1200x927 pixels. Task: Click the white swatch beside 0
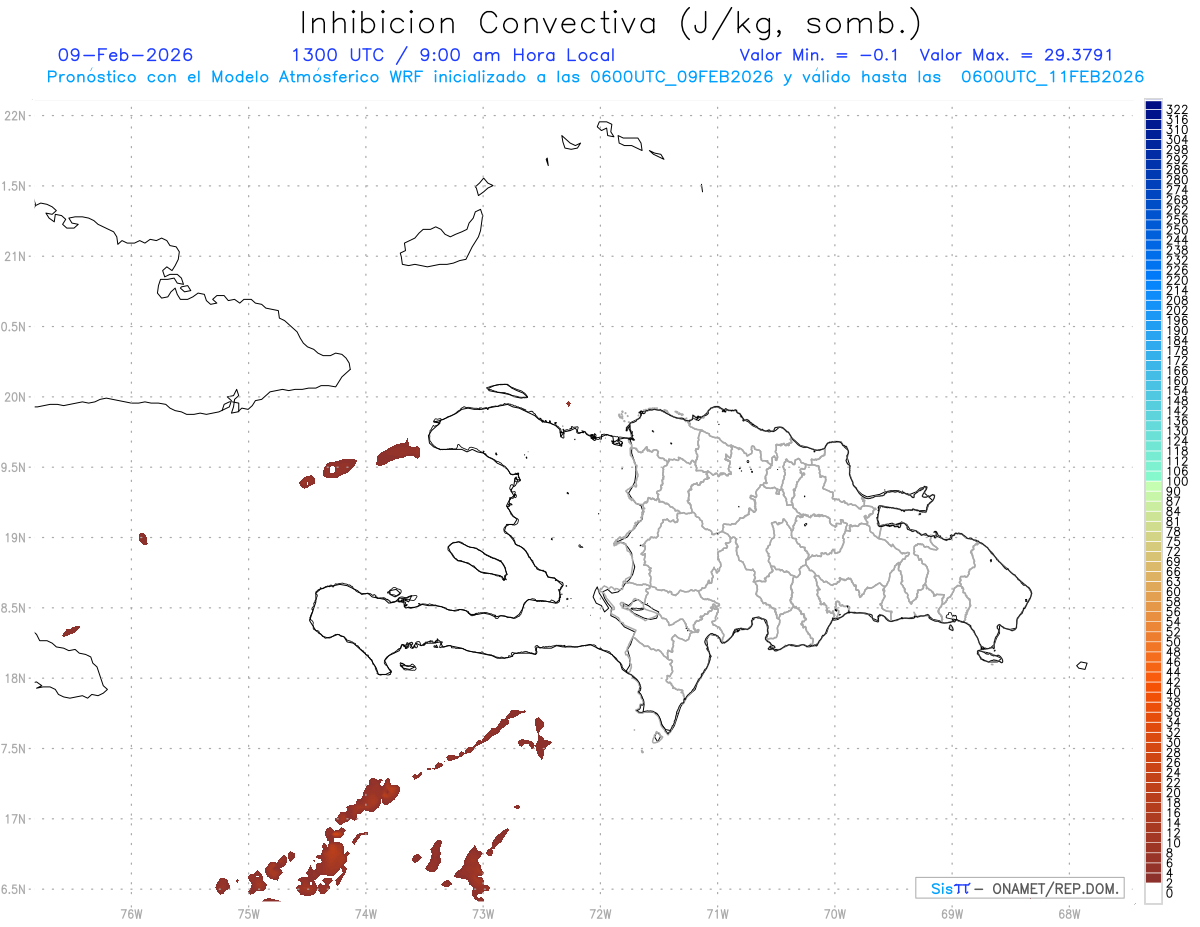[x=1153, y=895]
